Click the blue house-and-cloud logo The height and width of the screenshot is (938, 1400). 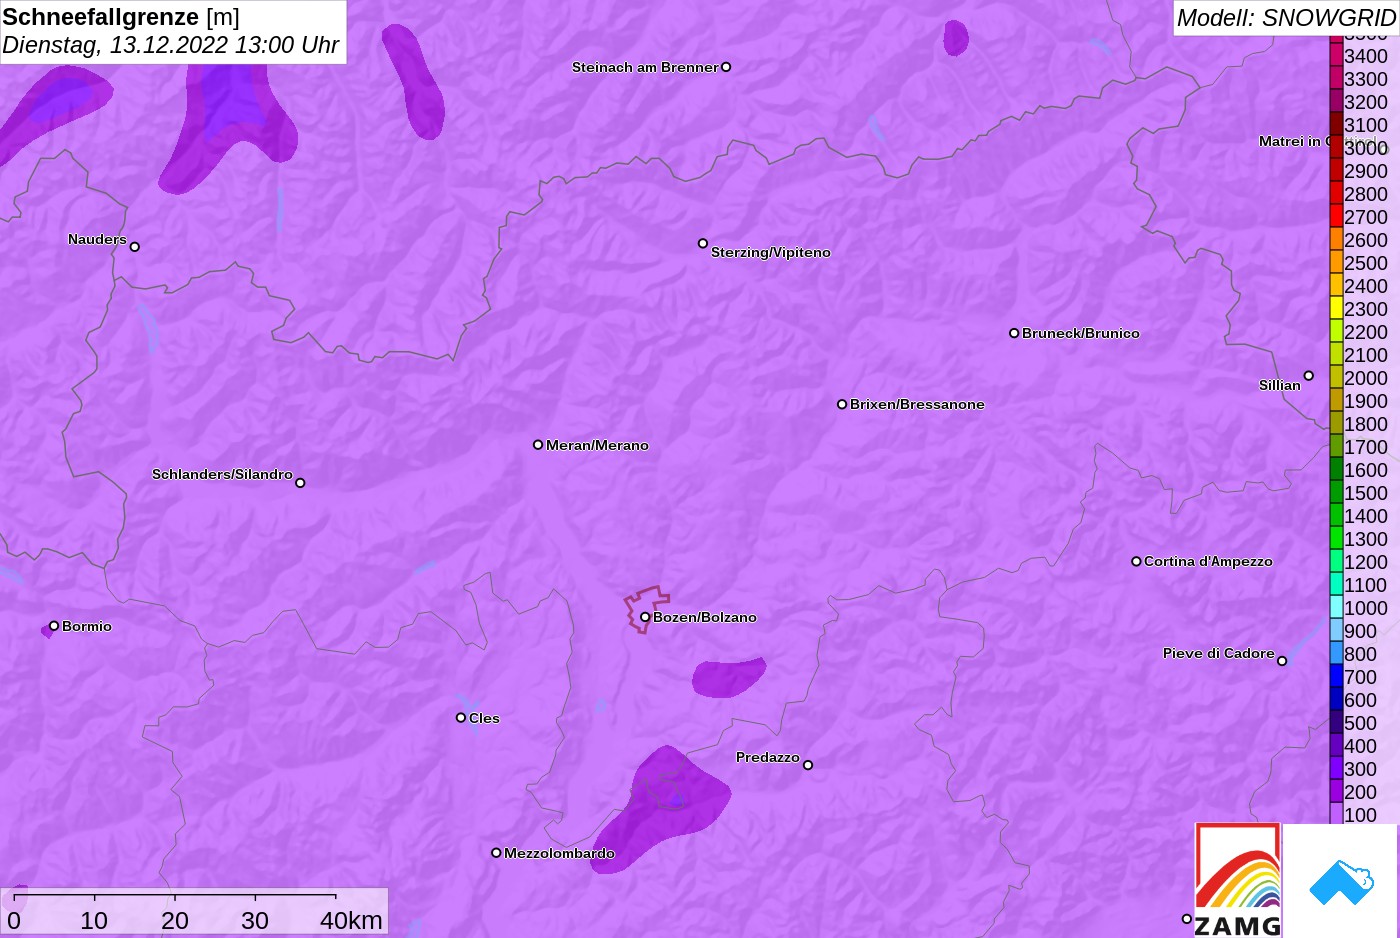[x=1341, y=883]
